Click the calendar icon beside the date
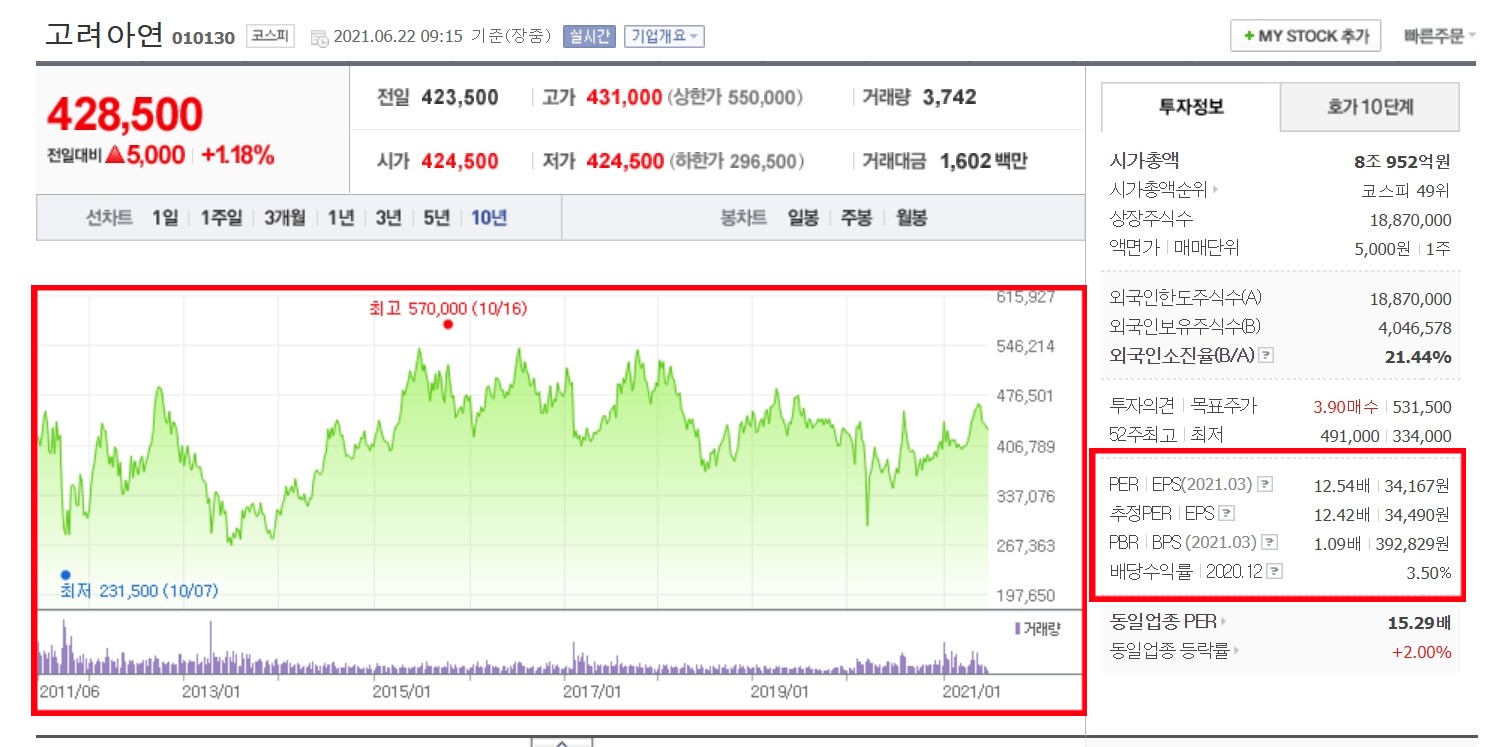The image size is (1488, 747). [x=319, y=38]
